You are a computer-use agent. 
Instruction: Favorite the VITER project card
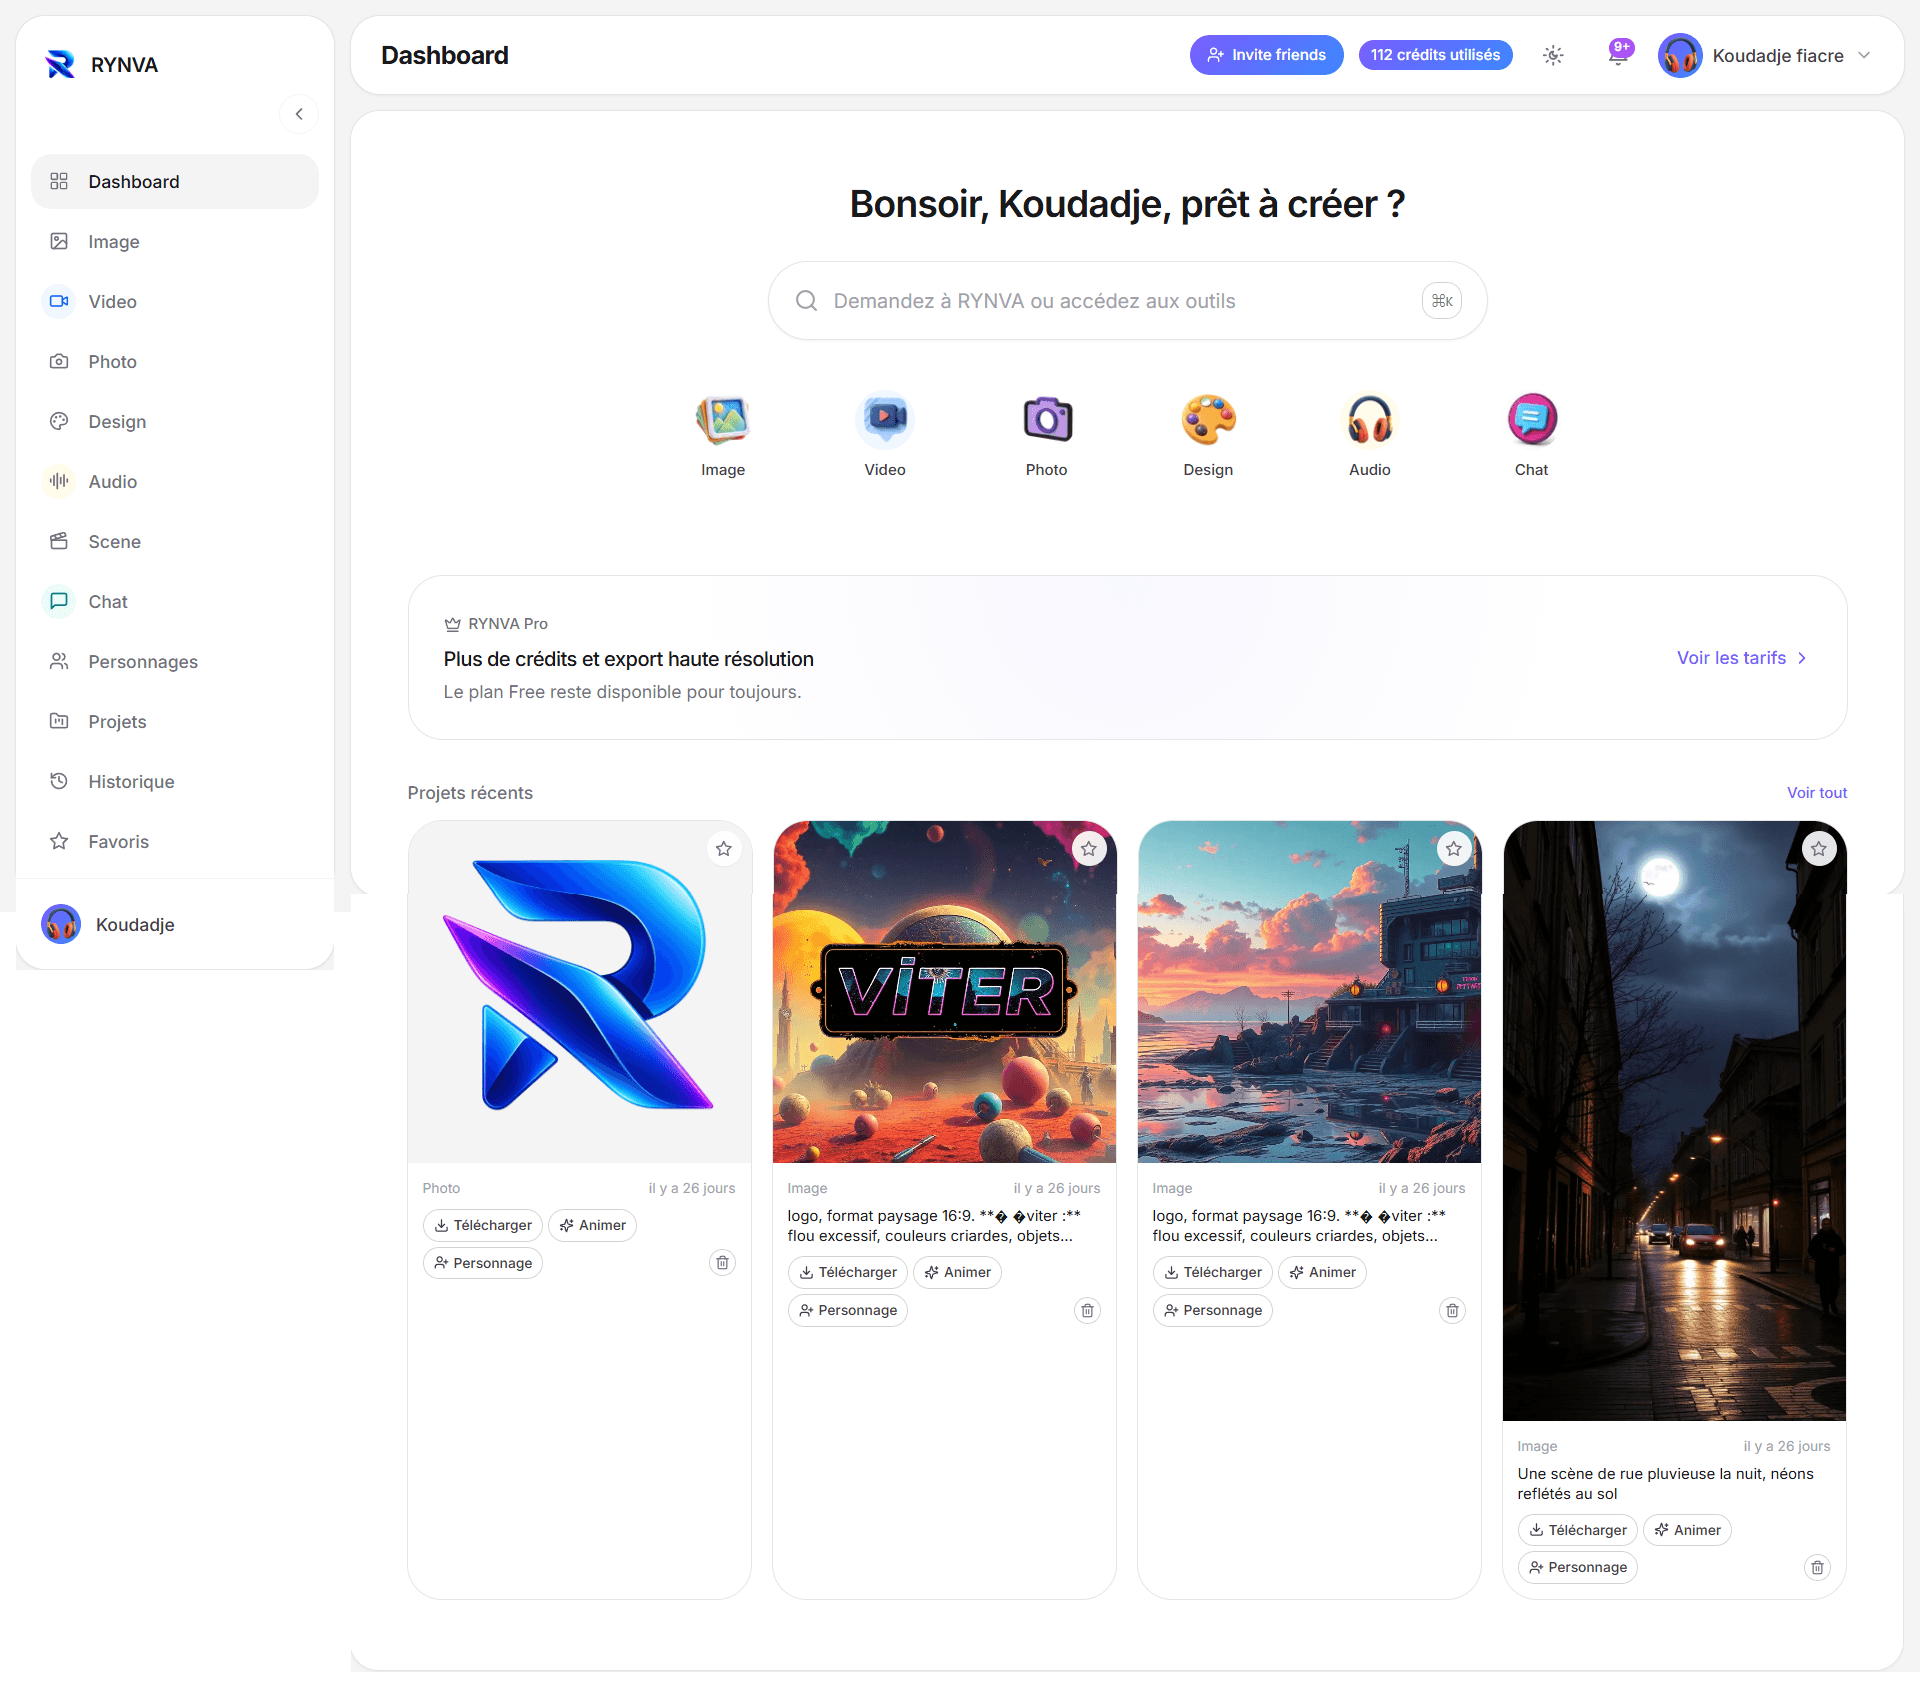coord(1089,849)
